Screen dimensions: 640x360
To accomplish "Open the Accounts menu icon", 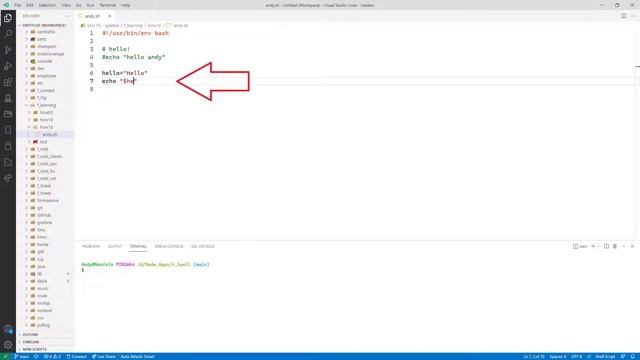I will tap(8, 329).
